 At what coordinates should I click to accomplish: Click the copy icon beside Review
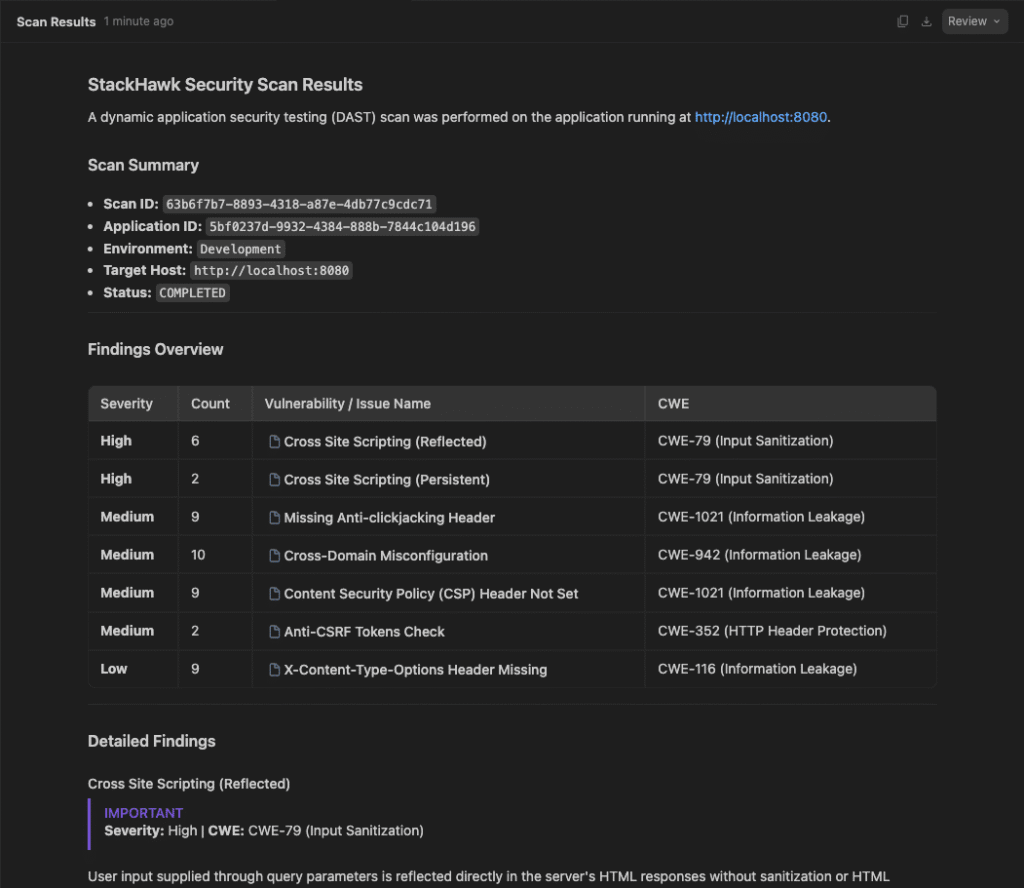pos(903,22)
